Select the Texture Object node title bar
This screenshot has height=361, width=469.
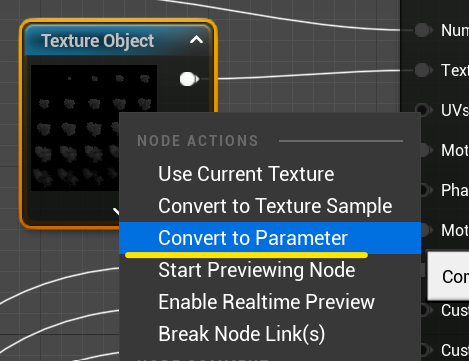(117, 40)
